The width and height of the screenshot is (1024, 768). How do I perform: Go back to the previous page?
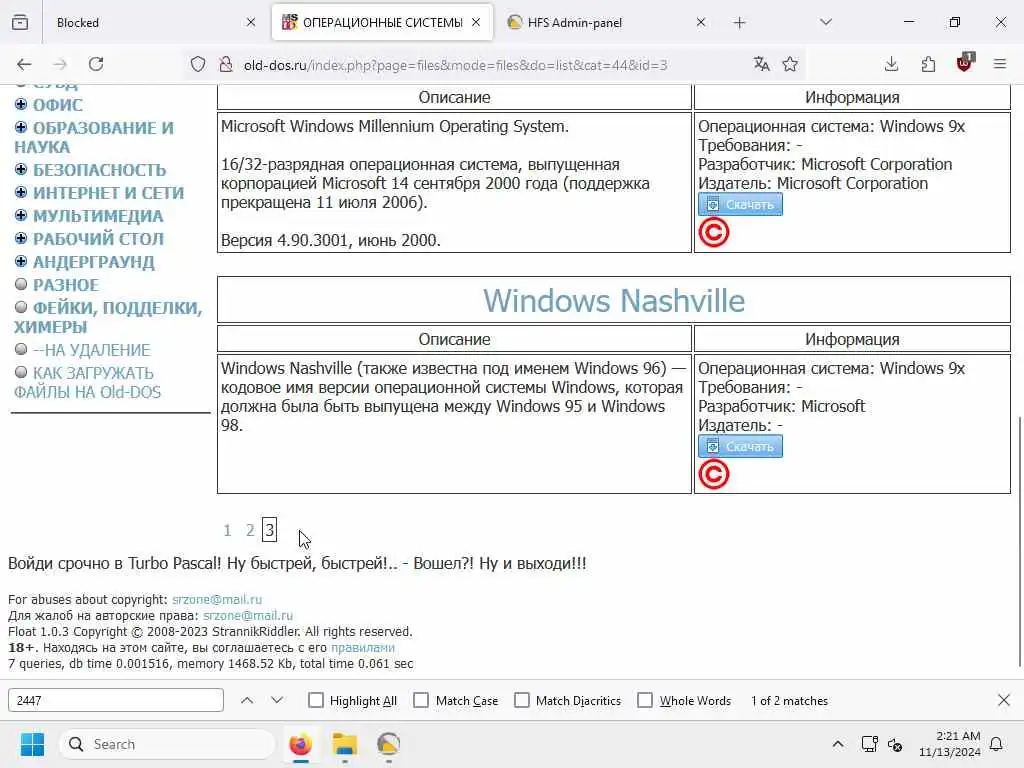[x=24, y=64]
